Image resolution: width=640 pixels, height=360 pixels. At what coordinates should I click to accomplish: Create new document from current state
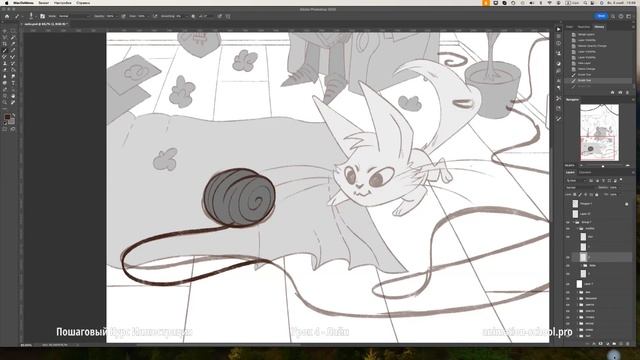612,92
